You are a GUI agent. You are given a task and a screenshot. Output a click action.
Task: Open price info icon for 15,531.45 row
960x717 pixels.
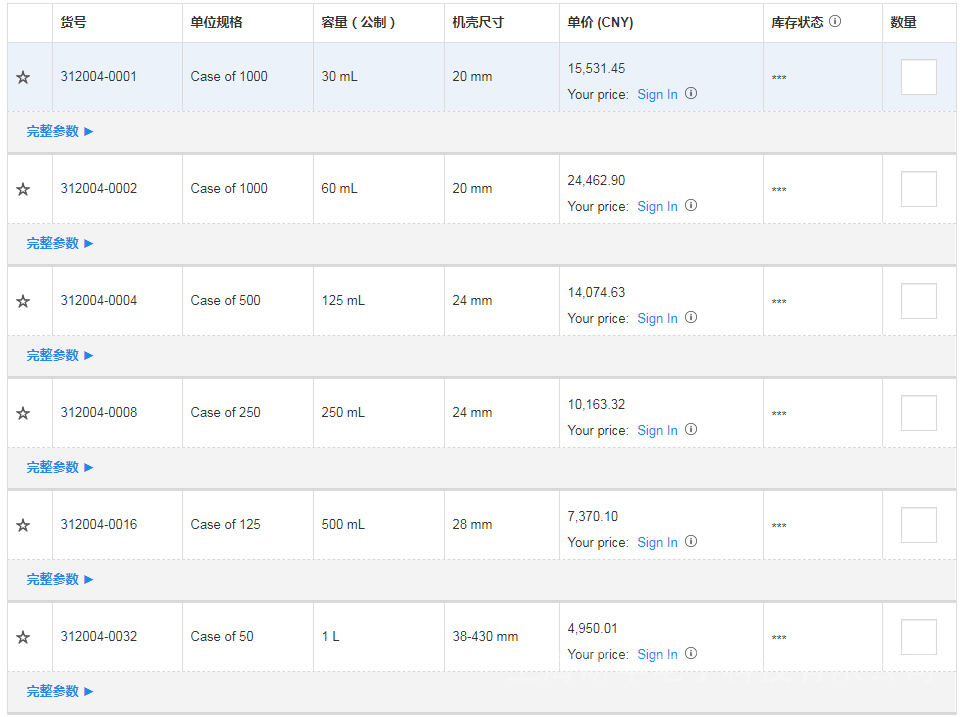pyautogui.click(x=691, y=94)
